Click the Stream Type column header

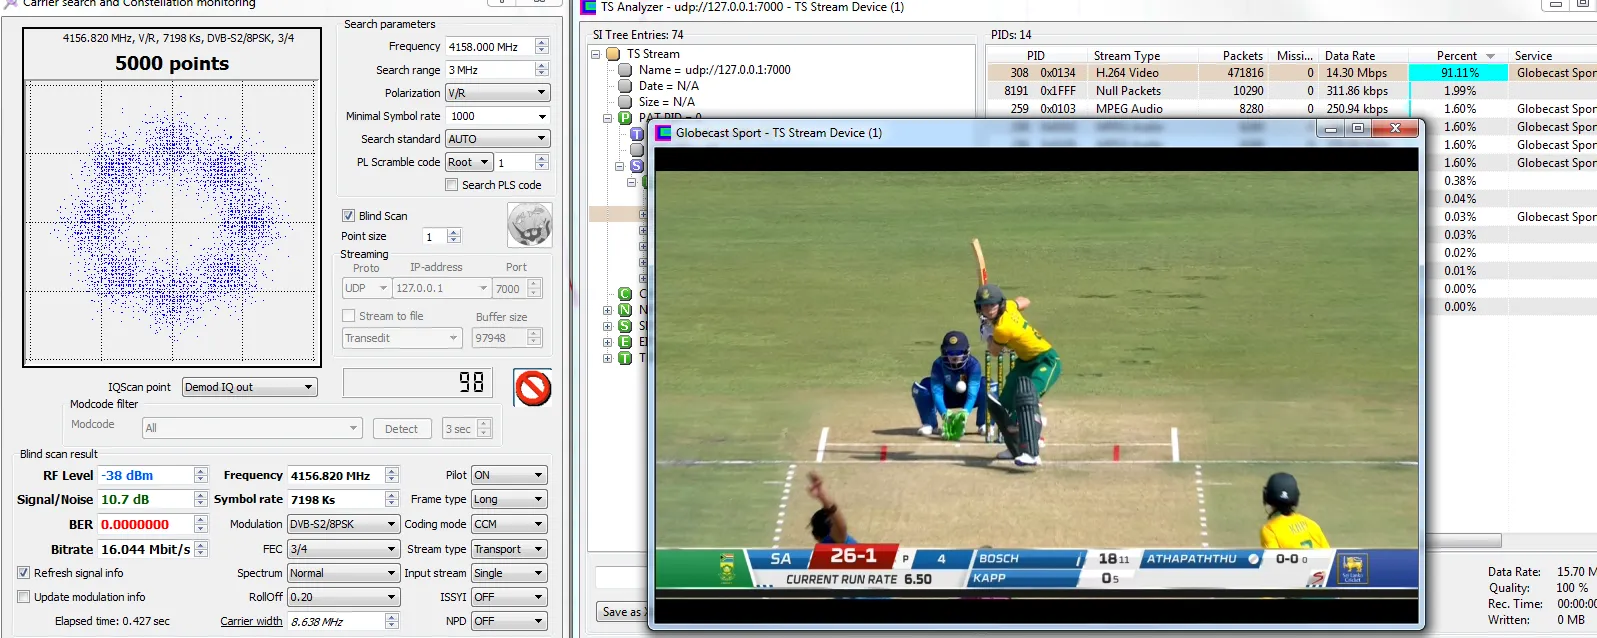tap(1126, 56)
